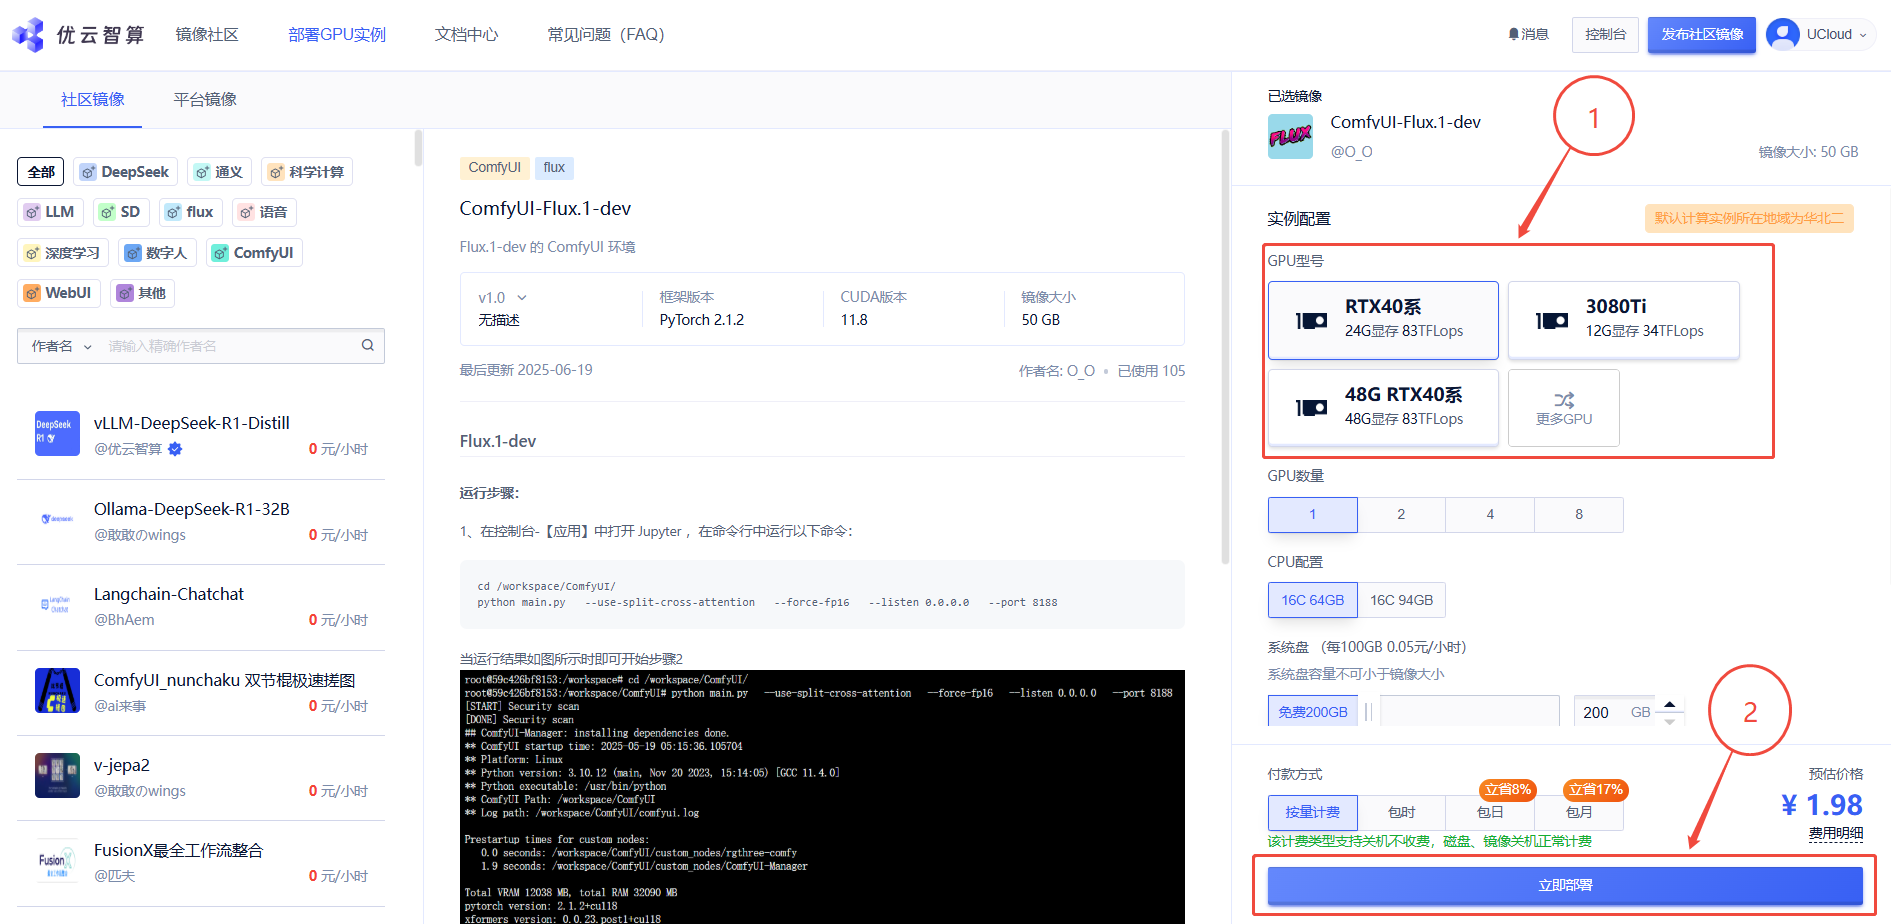Expand the v1.0 version dropdown
Viewport: 1891px width, 924px height.
(x=502, y=298)
